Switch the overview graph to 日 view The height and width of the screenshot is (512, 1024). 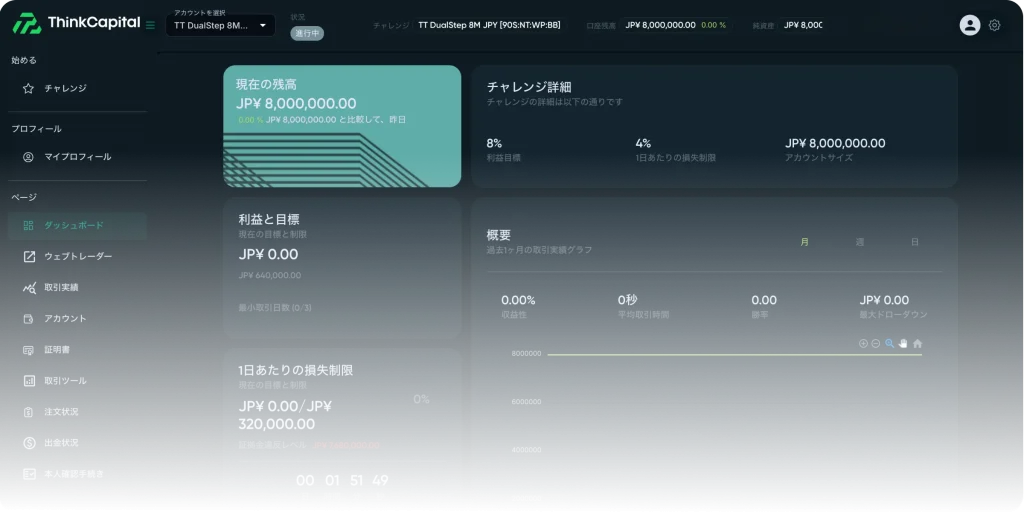click(914, 242)
